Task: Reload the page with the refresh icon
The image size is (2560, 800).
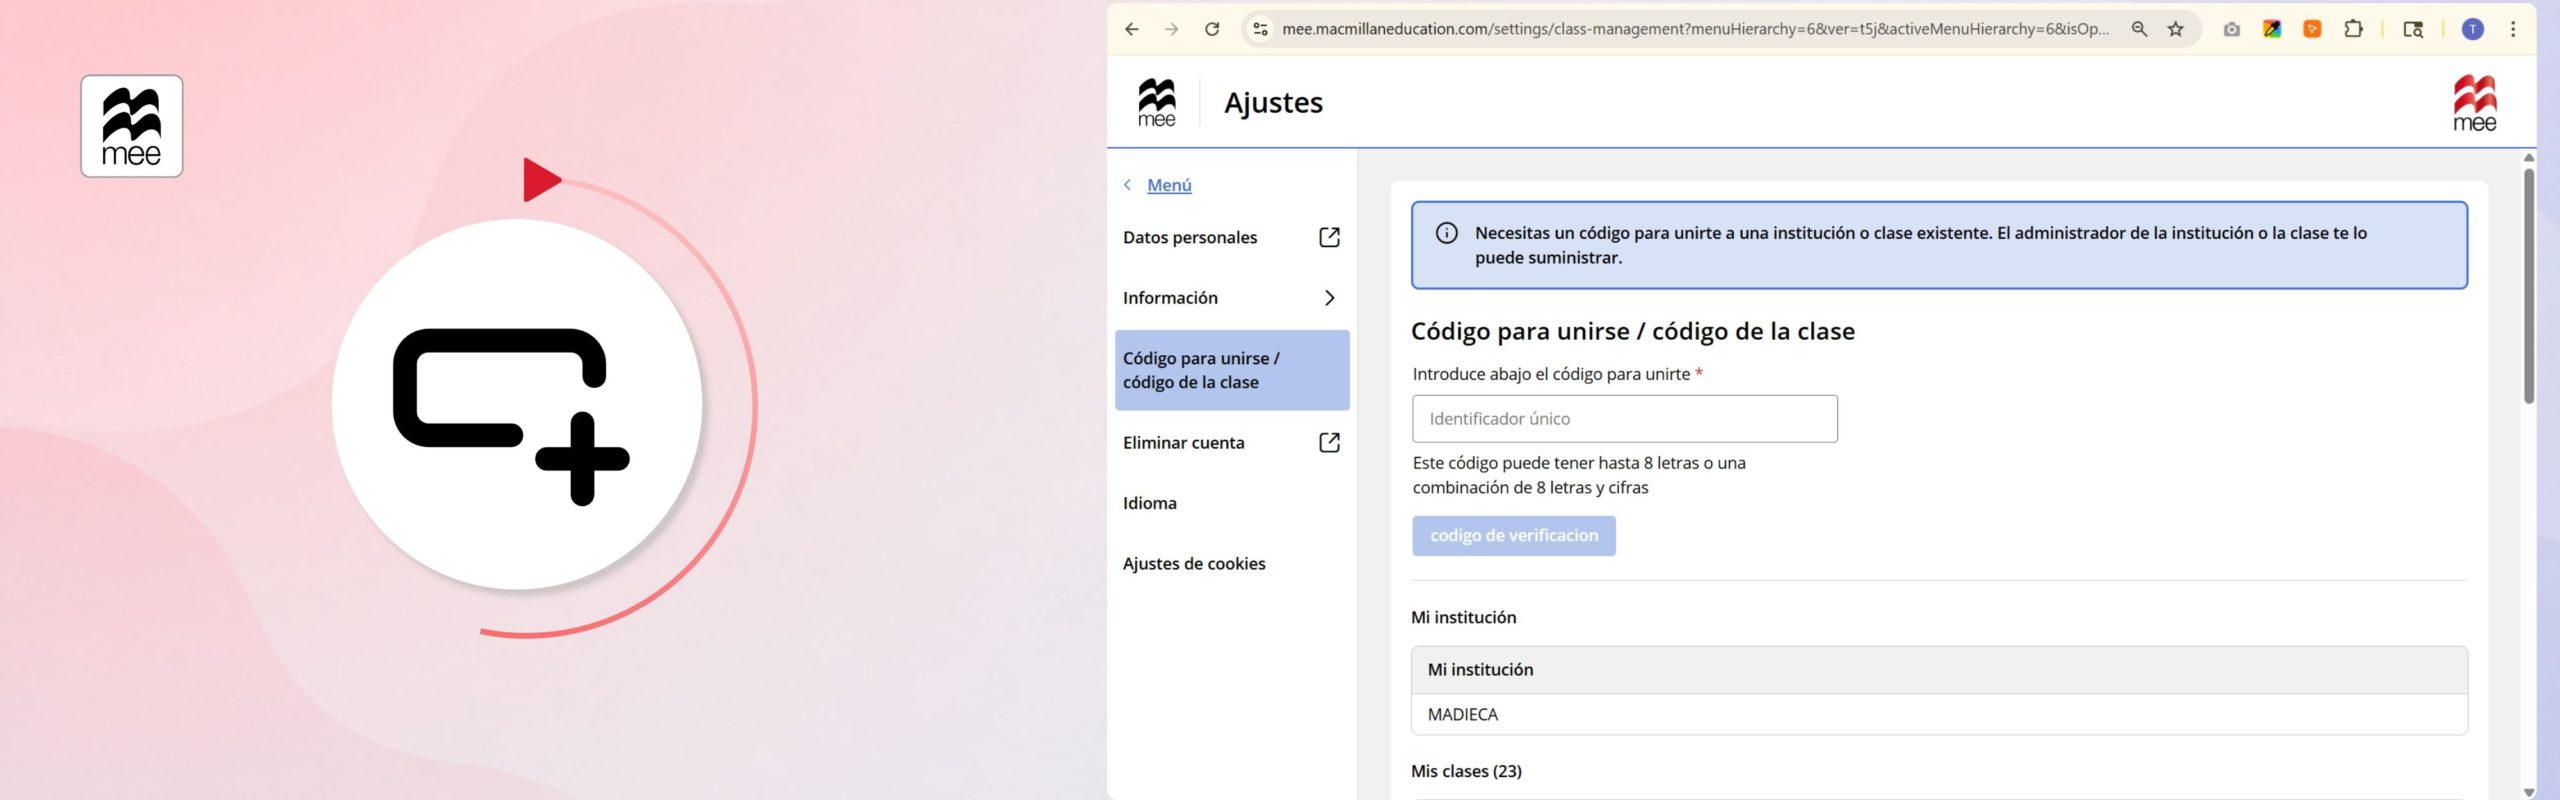Action: (1212, 29)
